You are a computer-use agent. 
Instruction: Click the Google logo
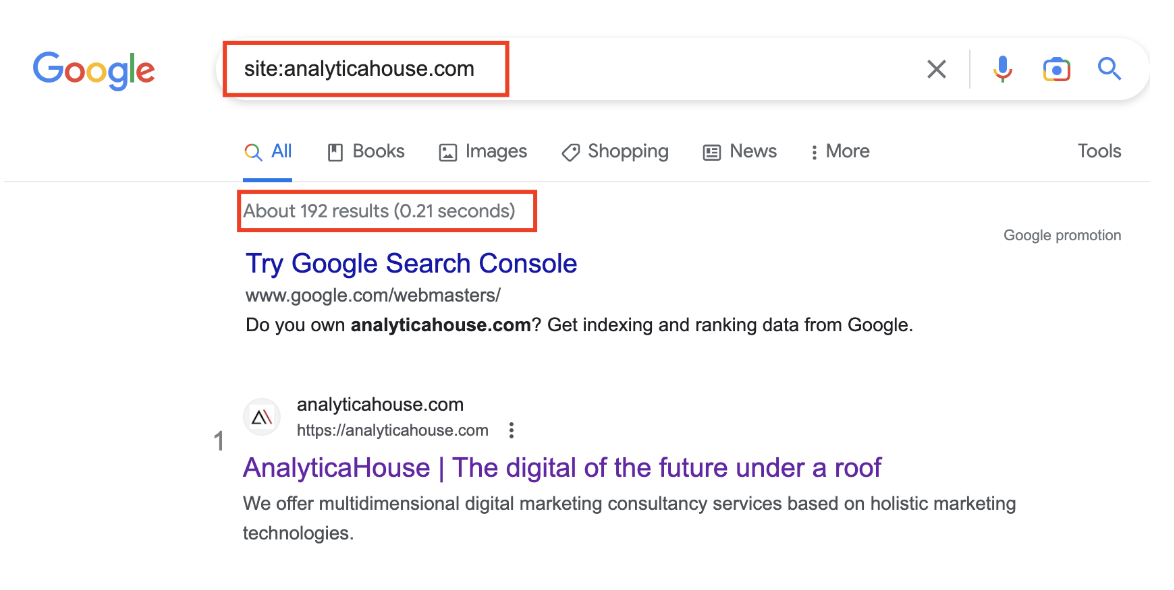tap(94, 70)
